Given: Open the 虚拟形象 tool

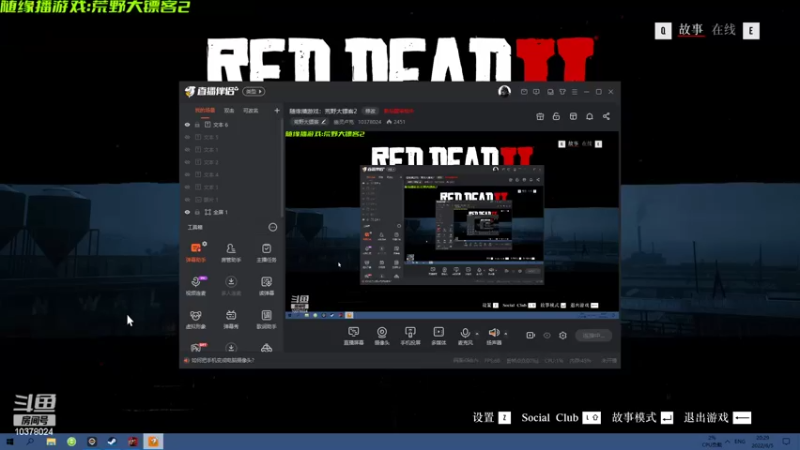Looking at the screenshot, I should [x=196, y=319].
